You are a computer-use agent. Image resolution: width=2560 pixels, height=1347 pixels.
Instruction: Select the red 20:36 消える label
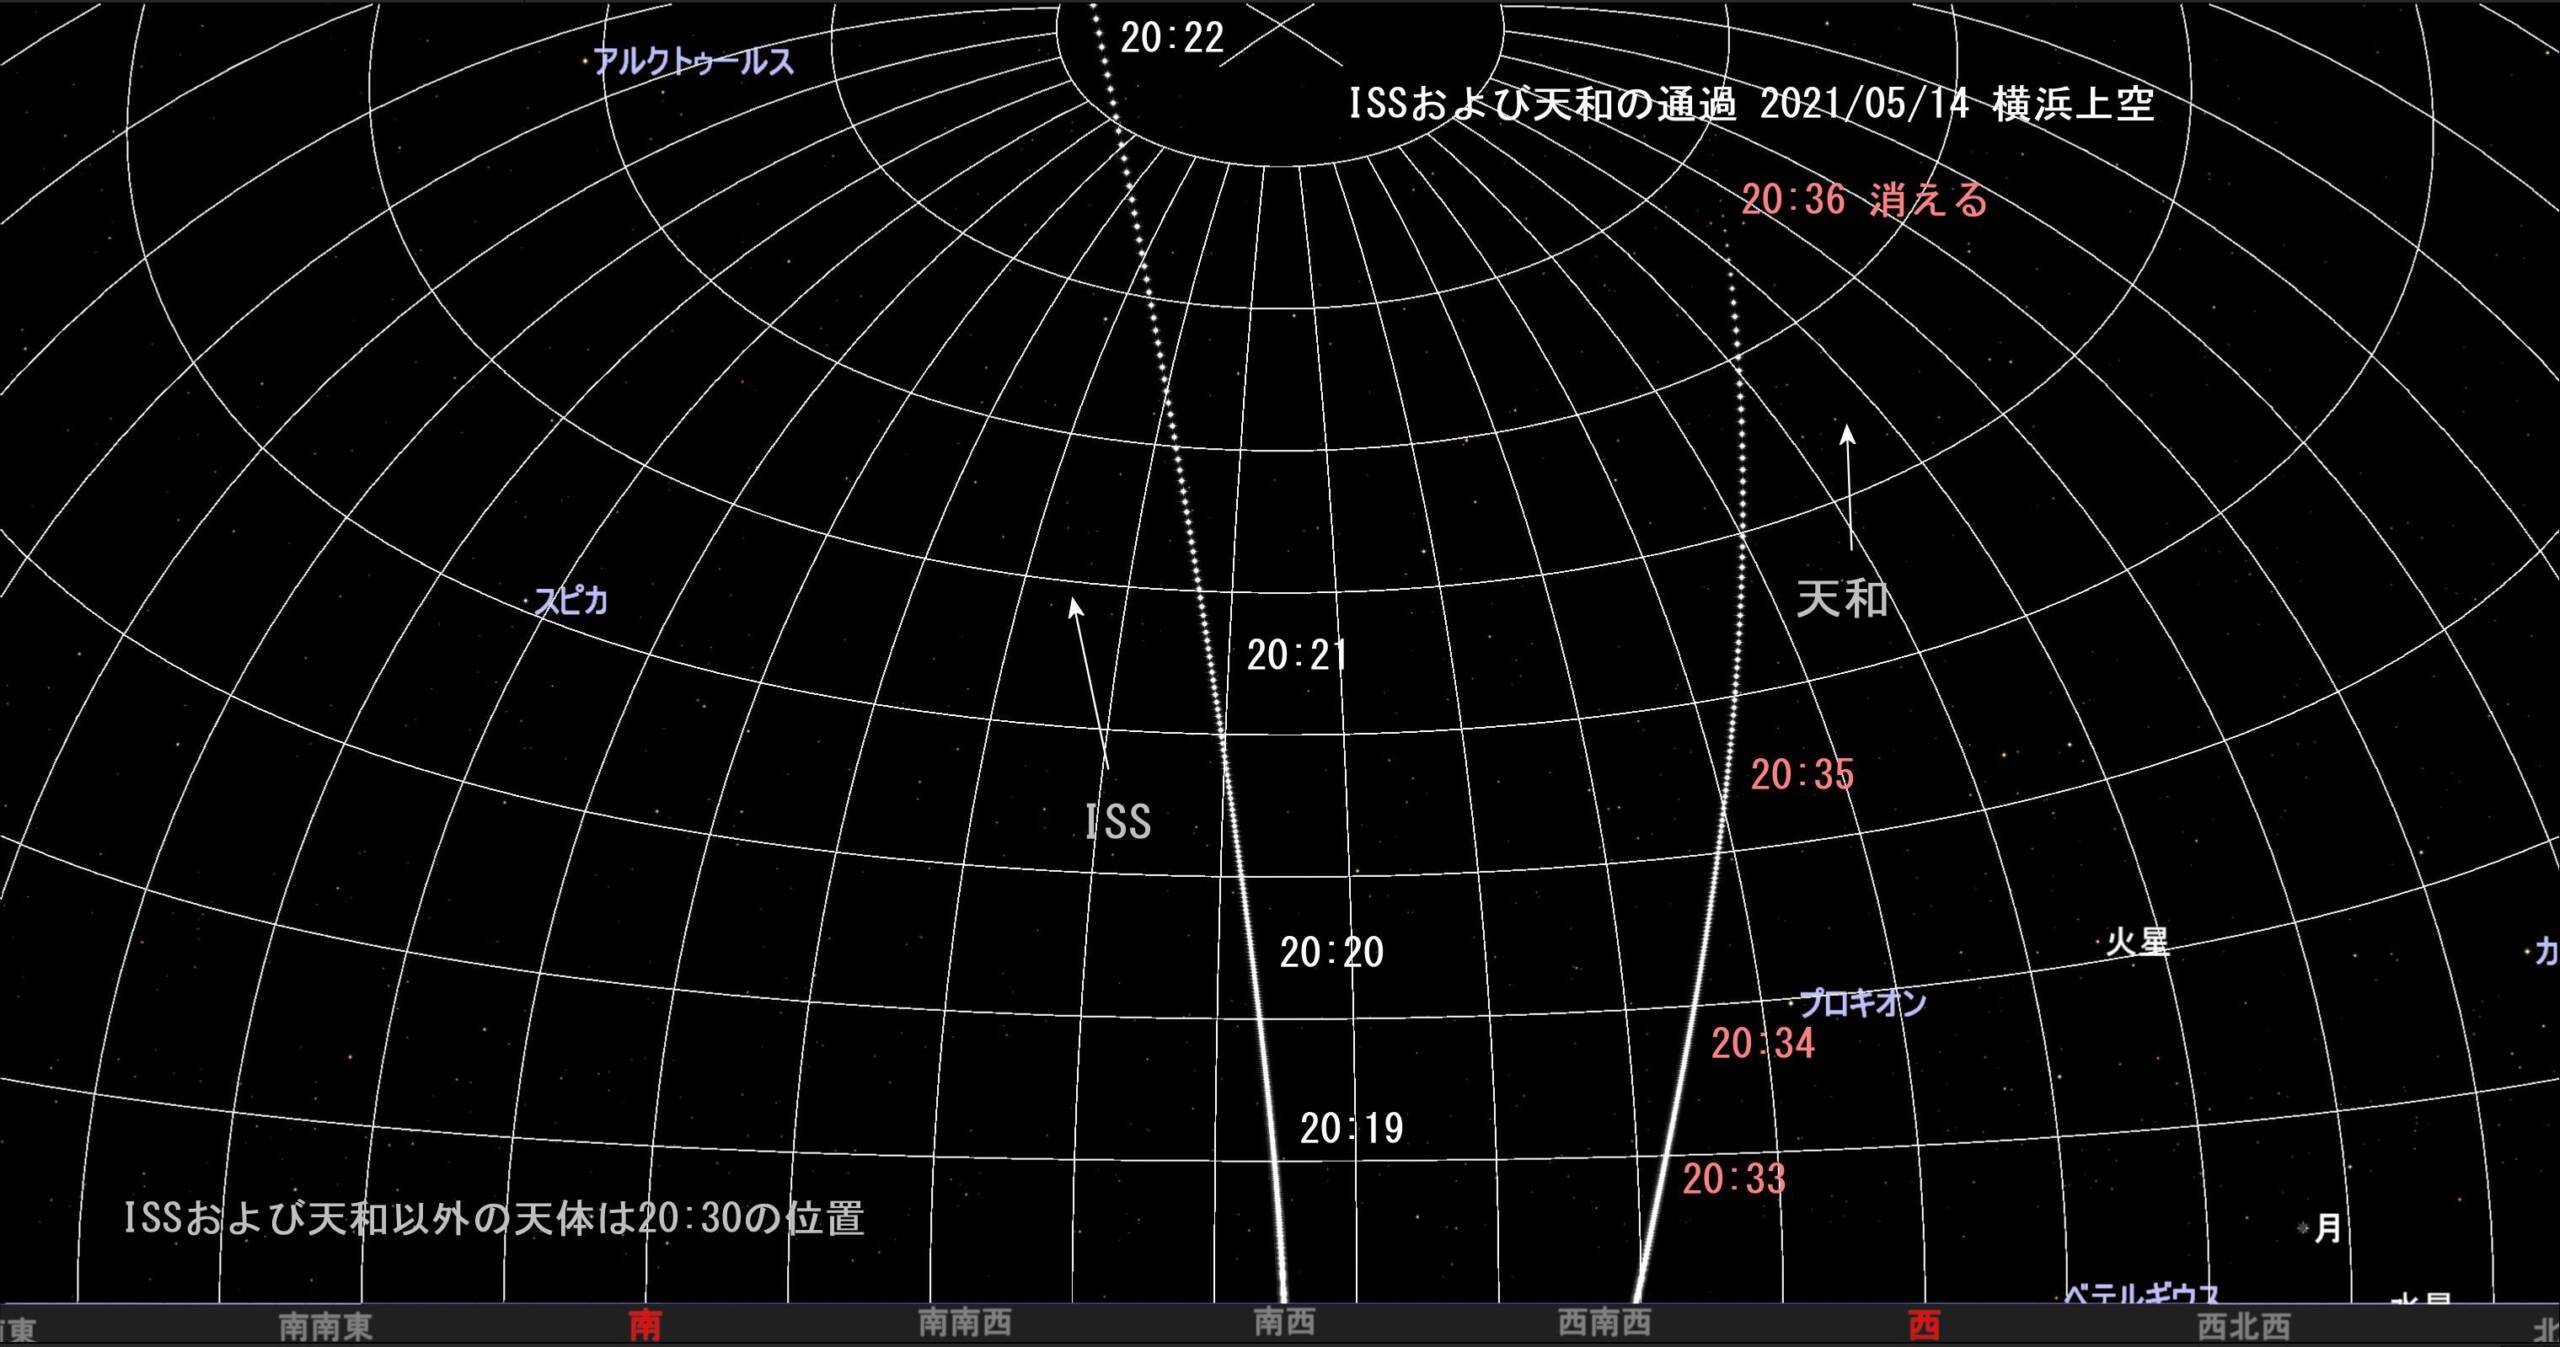[x=1864, y=200]
